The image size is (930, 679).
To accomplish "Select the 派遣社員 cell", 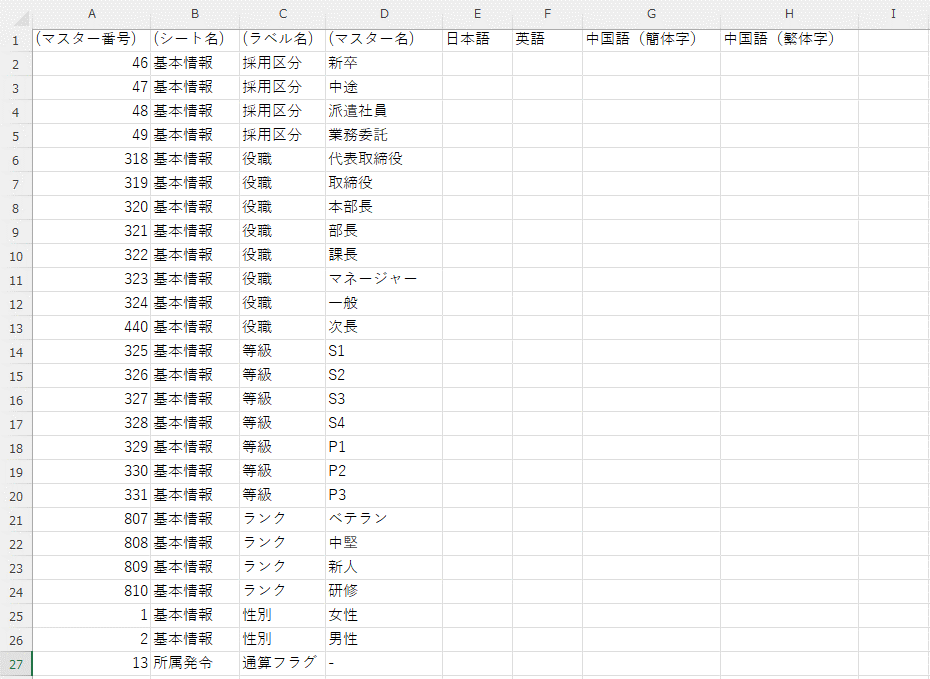I will (384, 111).
